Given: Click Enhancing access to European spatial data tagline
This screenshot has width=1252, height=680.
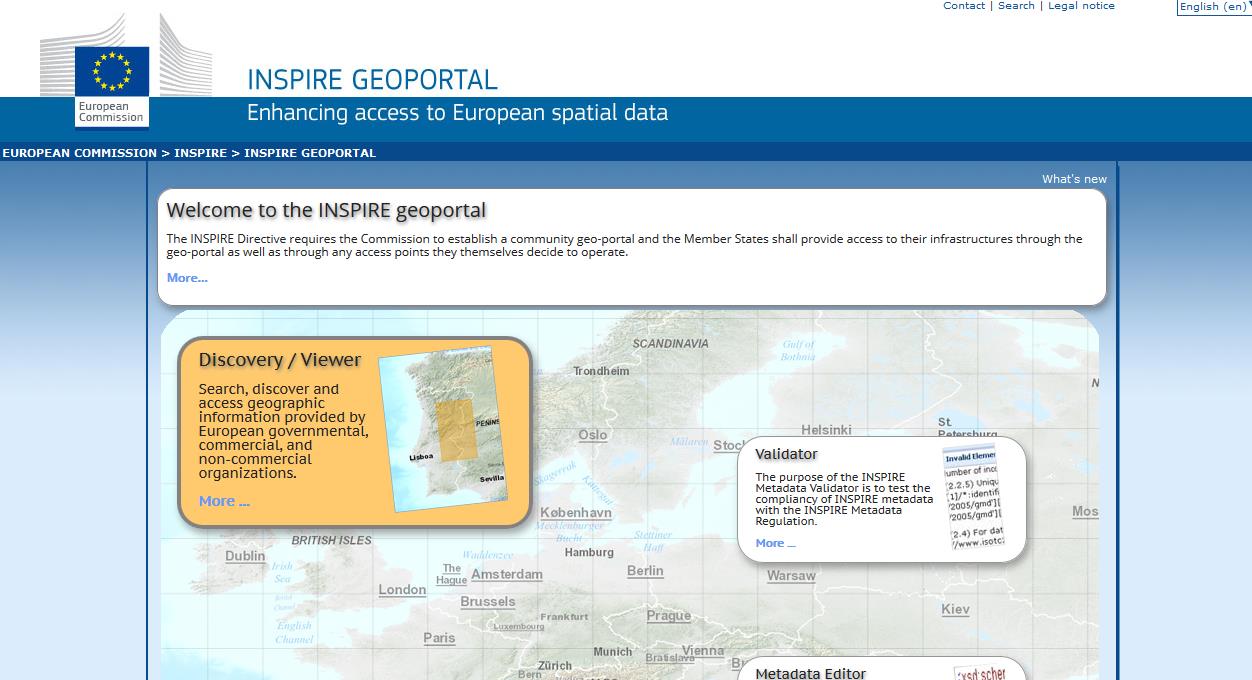Looking at the screenshot, I should click(x=457, y=112).
